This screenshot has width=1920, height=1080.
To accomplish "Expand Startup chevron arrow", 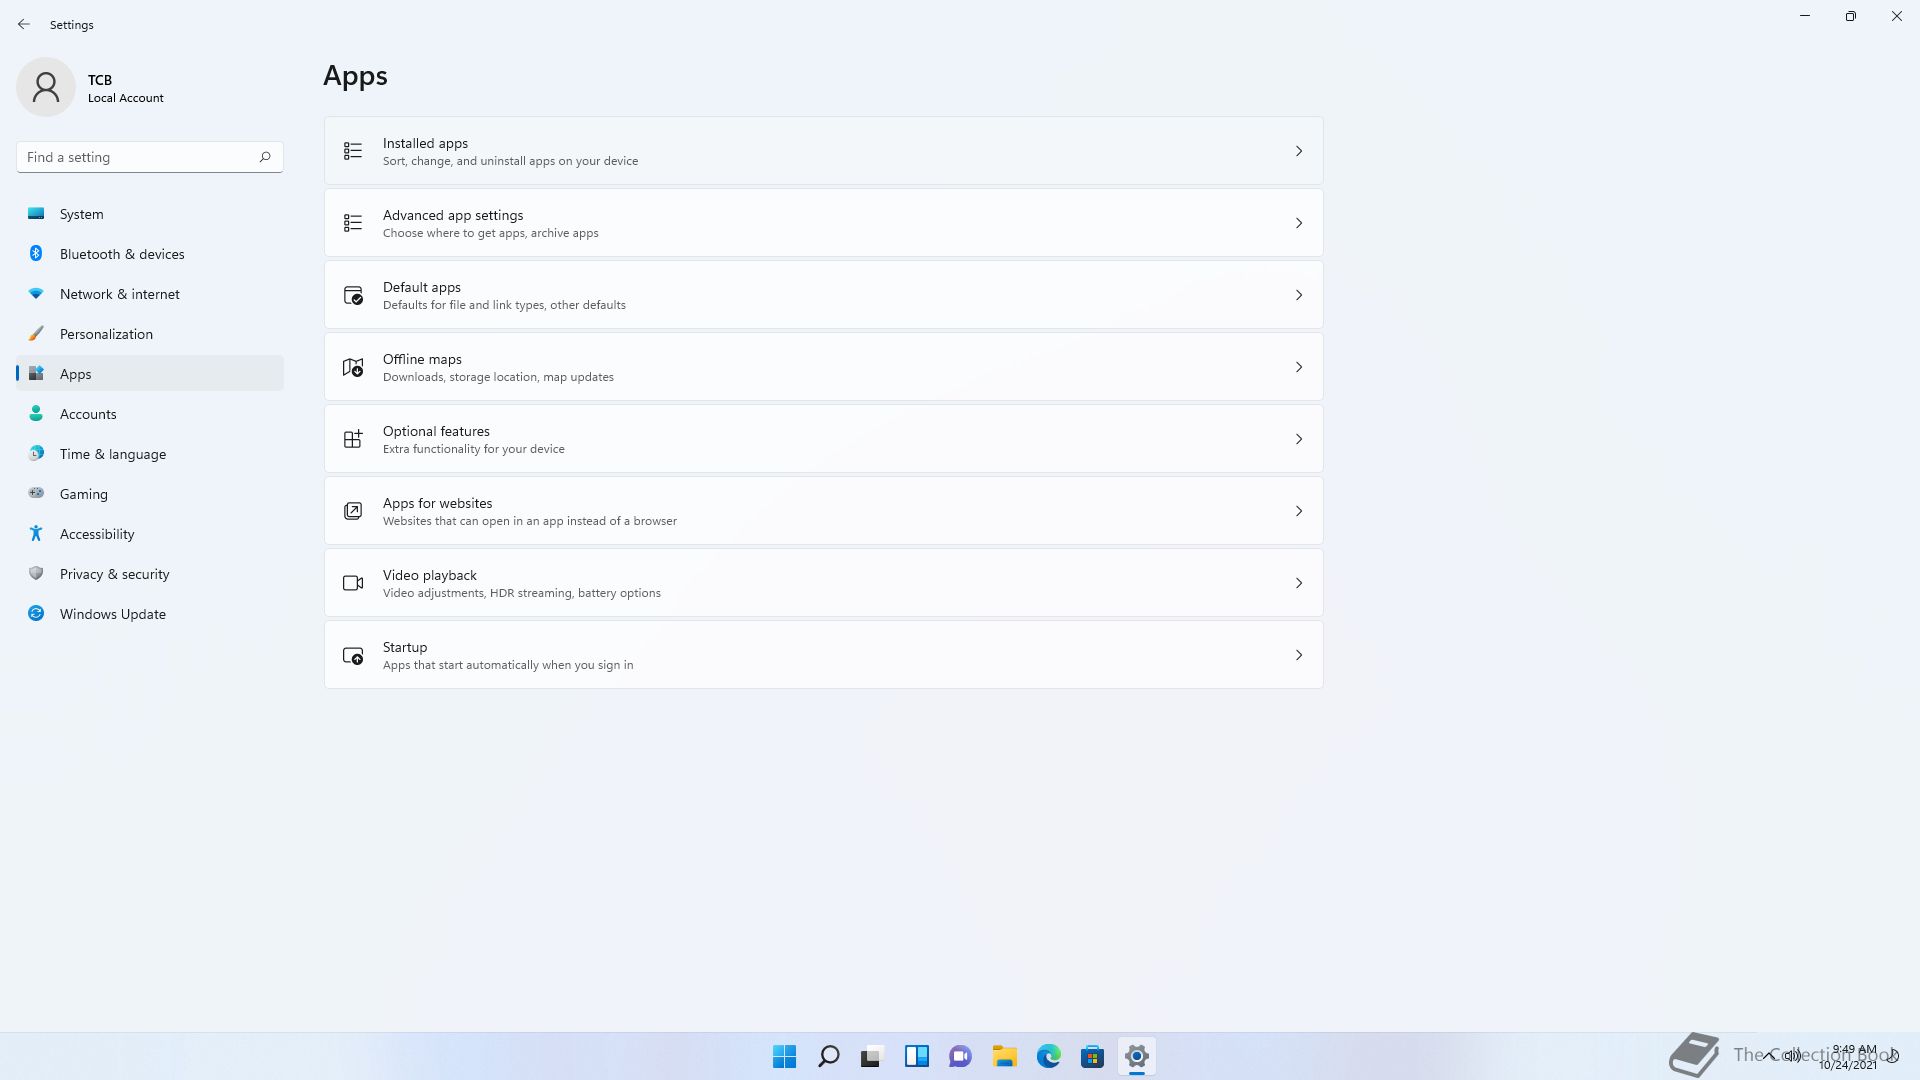I will pos(1299,655).
